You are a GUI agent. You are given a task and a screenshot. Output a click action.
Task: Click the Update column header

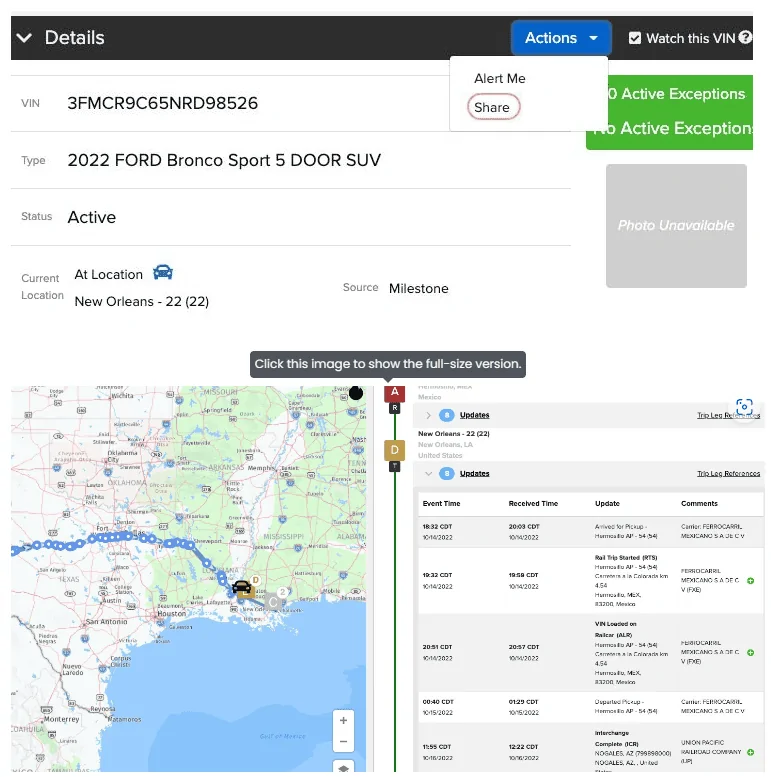[607, 503]
